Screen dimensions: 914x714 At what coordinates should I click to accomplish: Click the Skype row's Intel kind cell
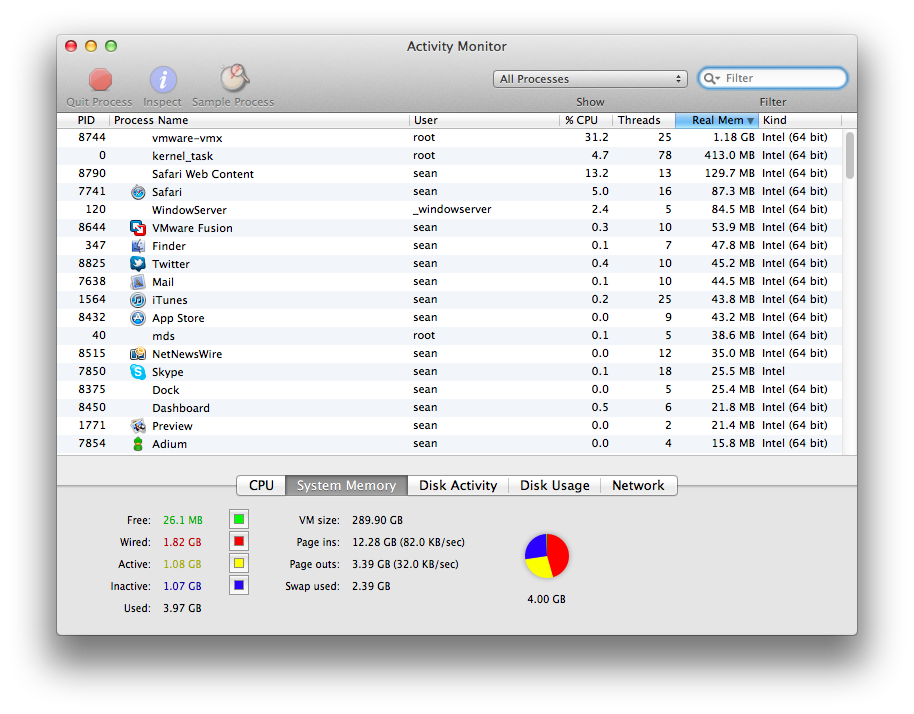click(774, 371)
